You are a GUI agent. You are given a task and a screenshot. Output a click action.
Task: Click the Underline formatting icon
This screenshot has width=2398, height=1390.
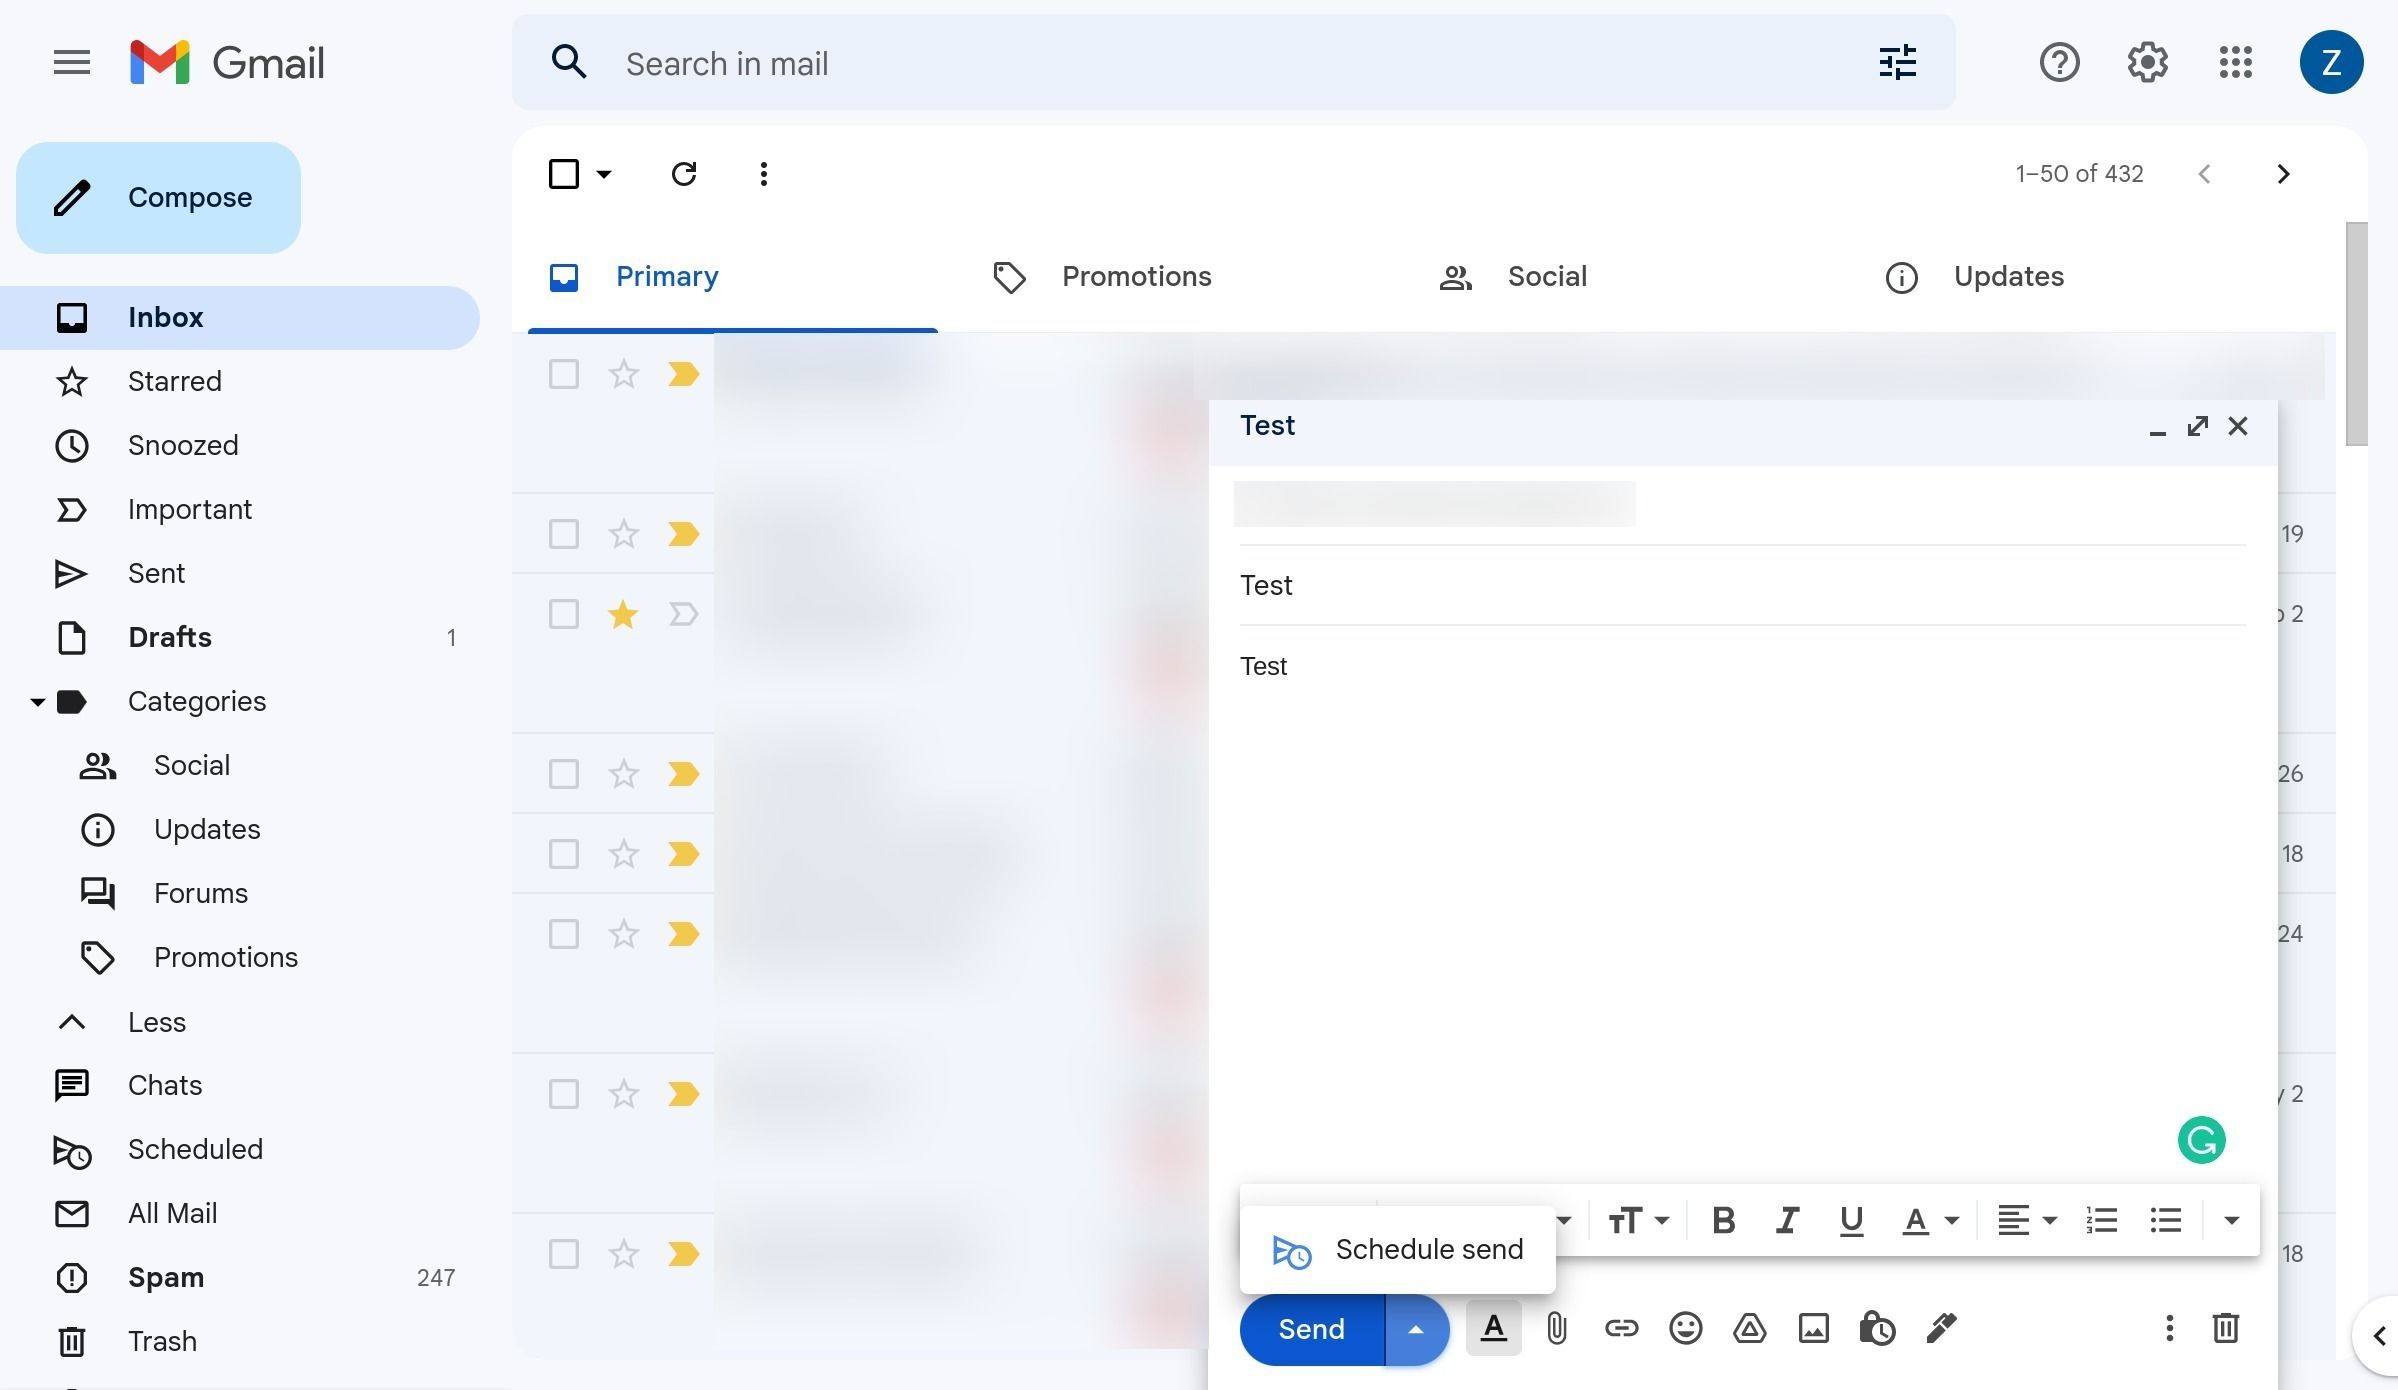click(x=1847, y=1220)
